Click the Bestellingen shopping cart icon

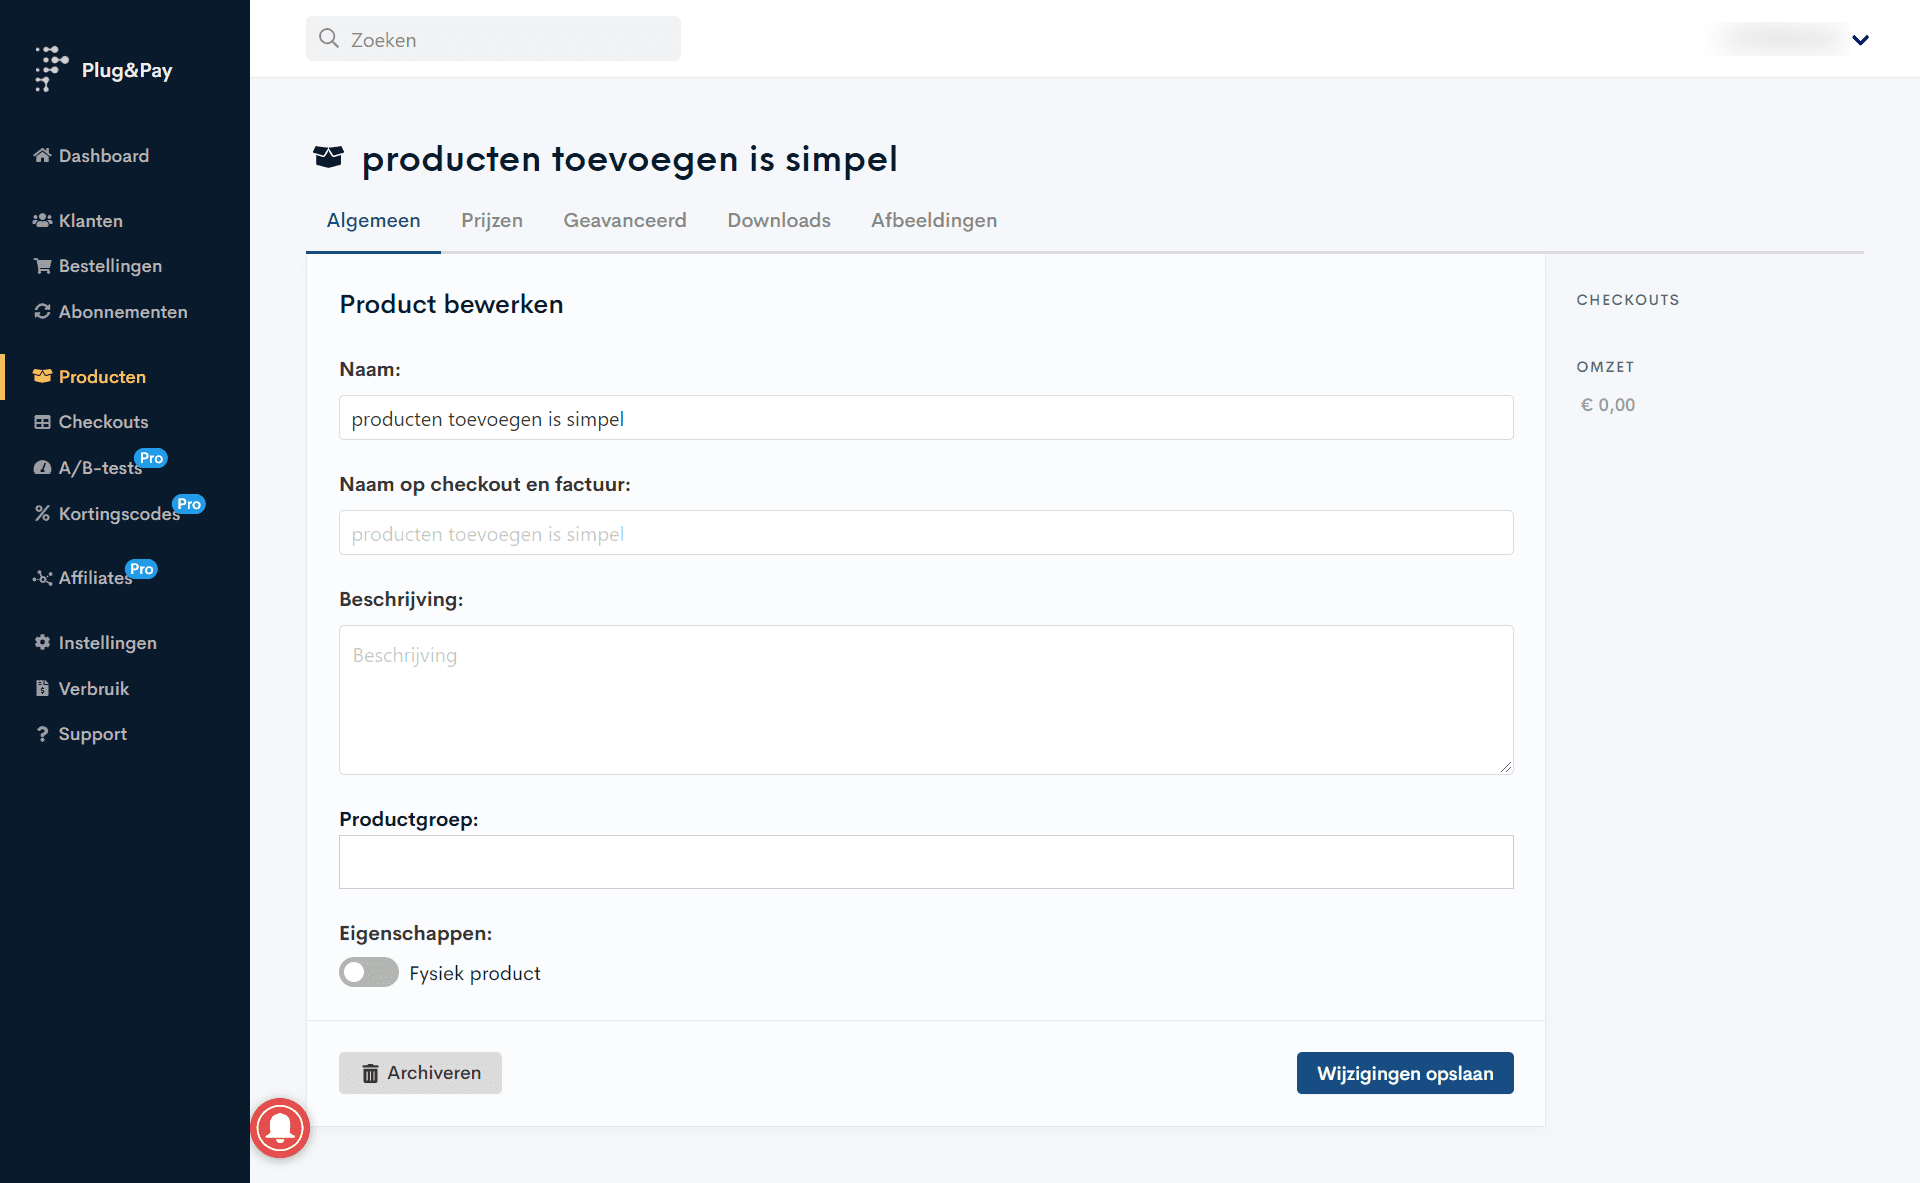point(42,266)
